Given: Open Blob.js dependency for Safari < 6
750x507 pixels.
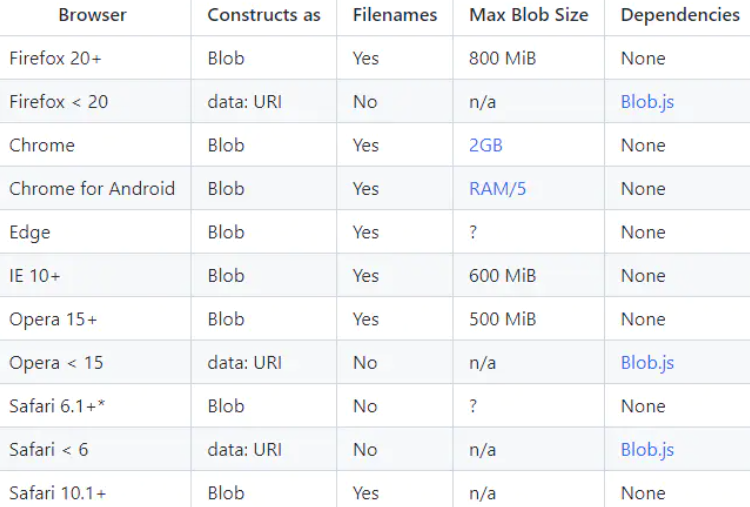Looking at the screenshot, I should (x=647, y=450).
